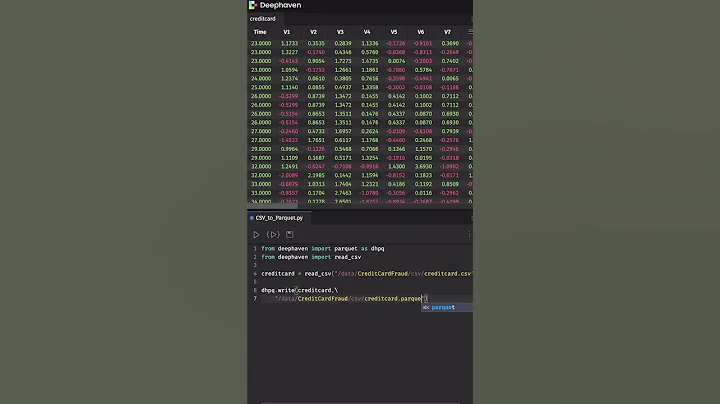The width and height of the screenshot is (720, 404).
Task: Select cell with value 3.6930
Action: click(423, 167)
